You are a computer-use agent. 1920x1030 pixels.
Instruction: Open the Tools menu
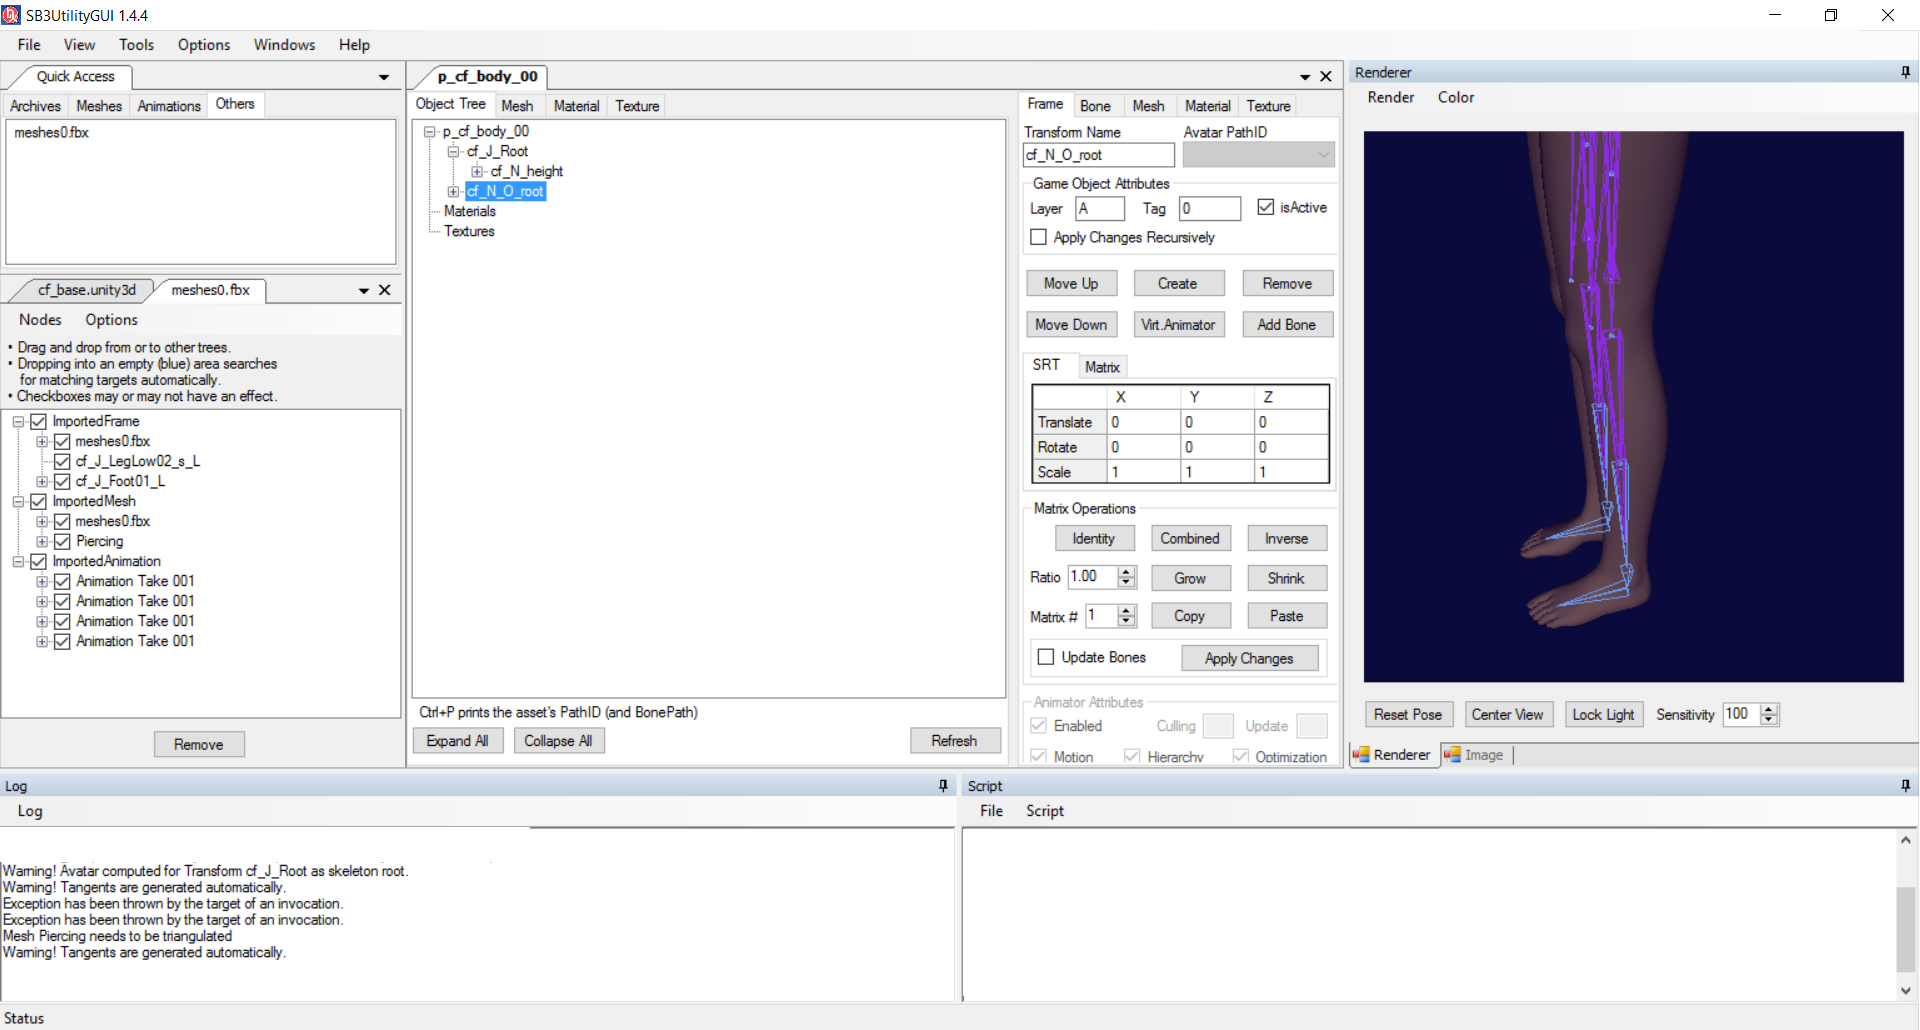pyautogui.click(x=136, y=45)
